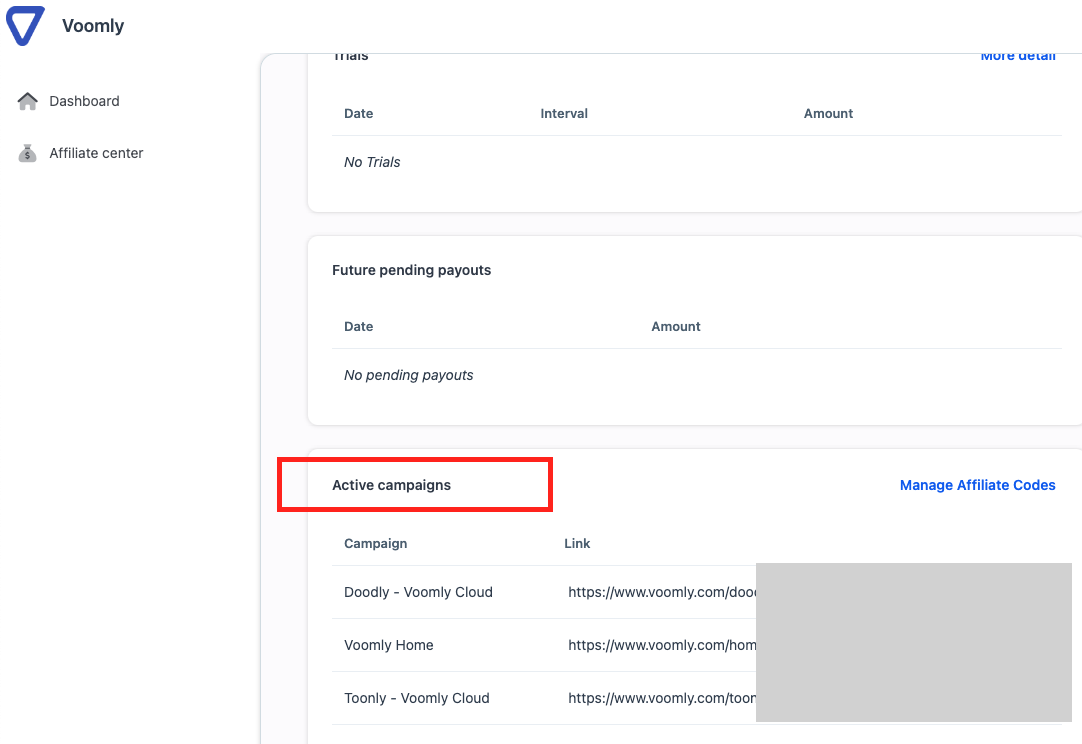The image size is (1082, 744).
Task: Open the Trials More detail link
Action: coord(1018,56)
